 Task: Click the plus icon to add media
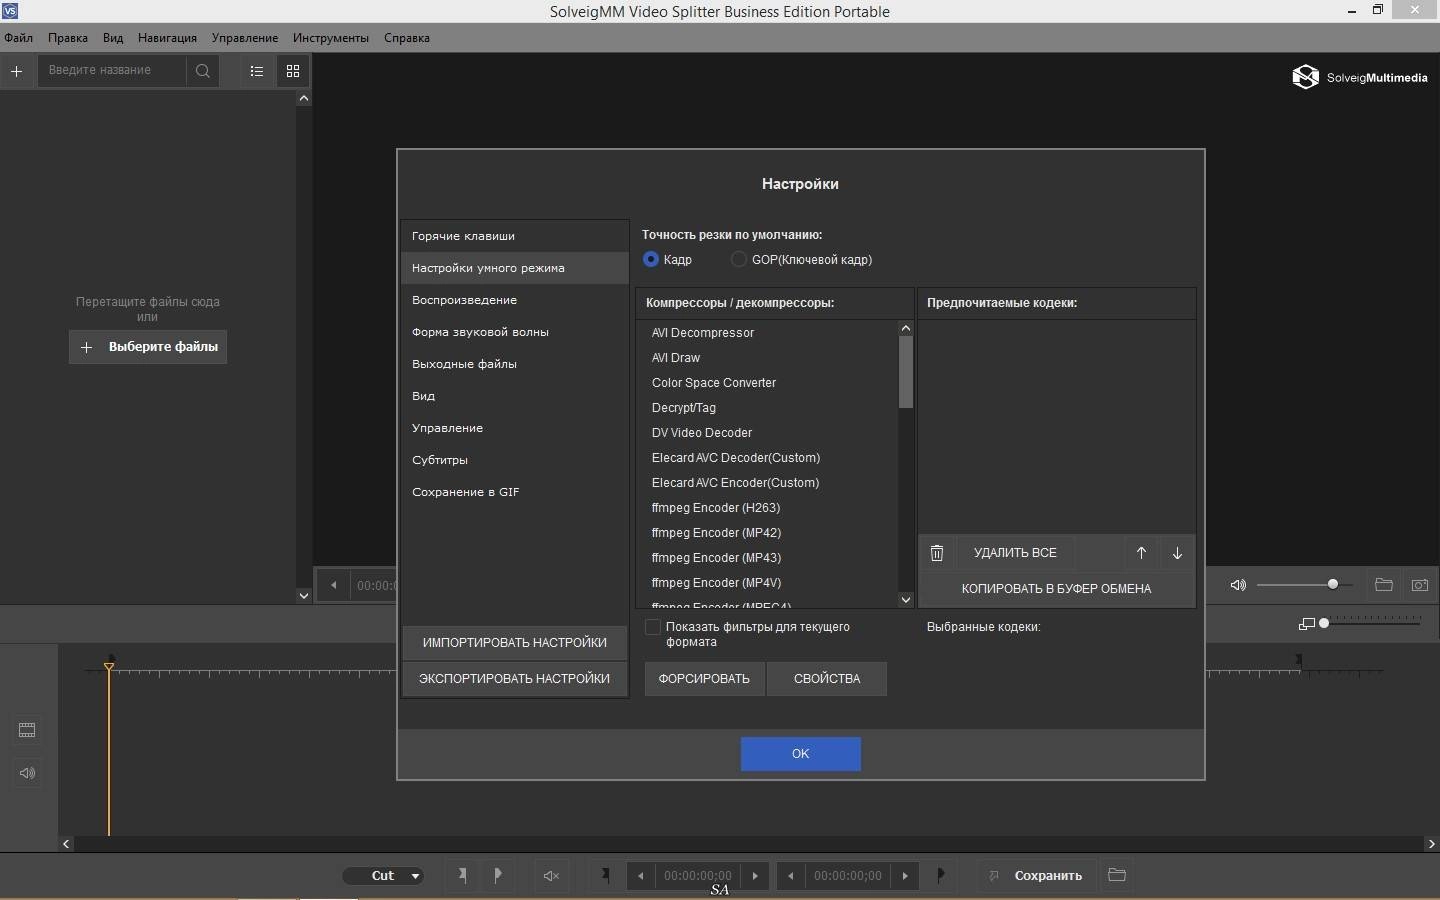coord(16,71)
